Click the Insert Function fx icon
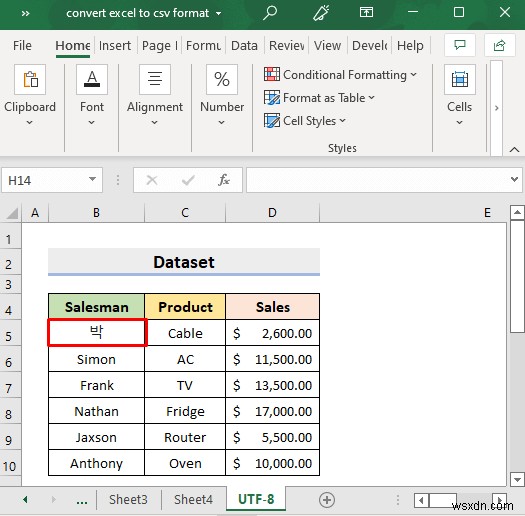This screenshot has width=525, height=516. tap(223, 180)
